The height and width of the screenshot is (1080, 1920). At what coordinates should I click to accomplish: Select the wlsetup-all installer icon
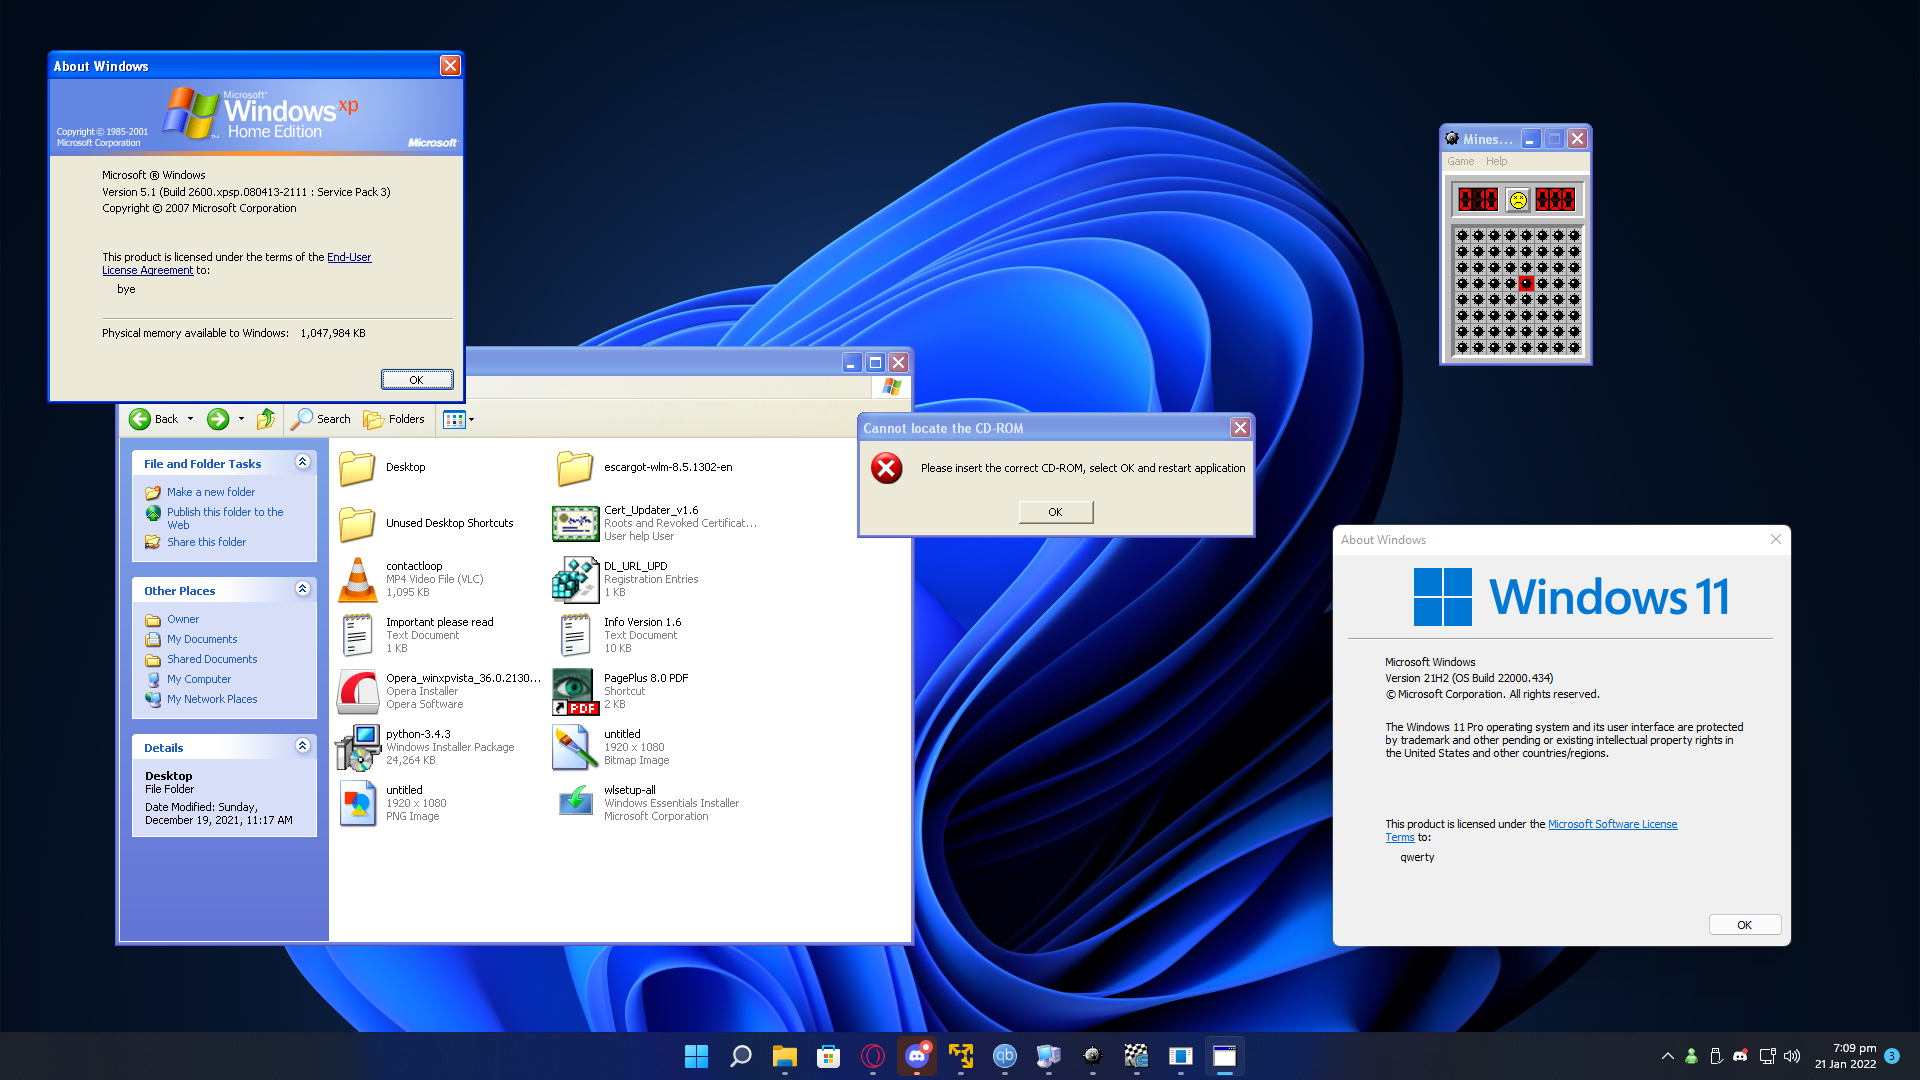(x=575, y=801)
